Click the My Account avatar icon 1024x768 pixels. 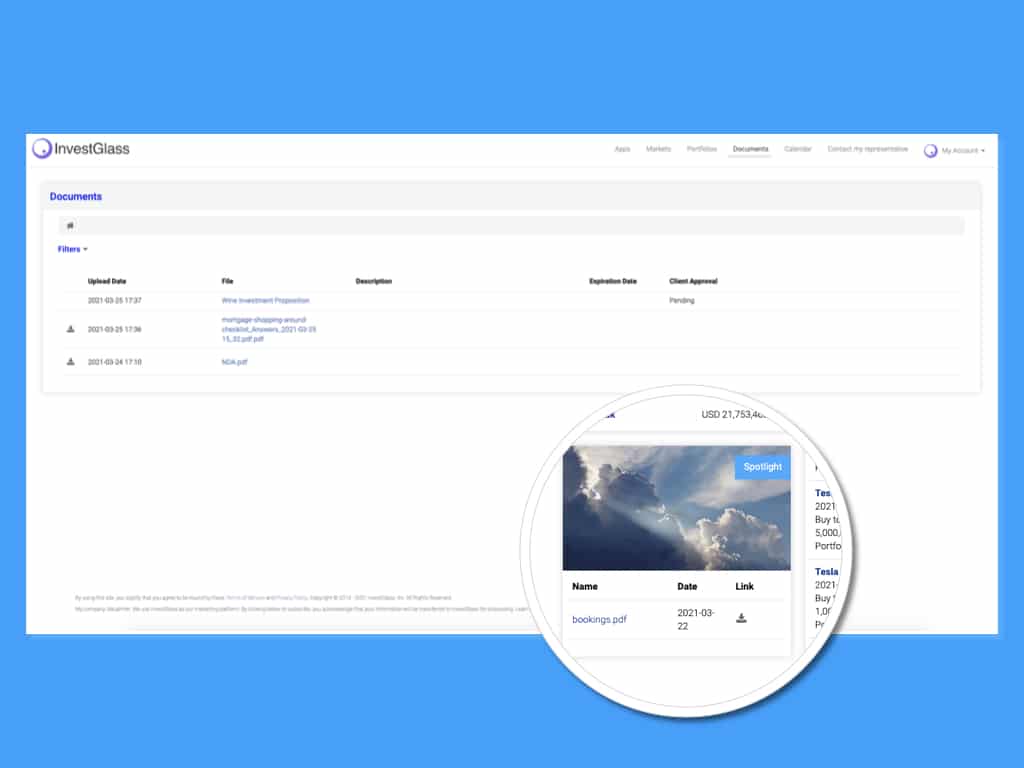coord(931,151)
